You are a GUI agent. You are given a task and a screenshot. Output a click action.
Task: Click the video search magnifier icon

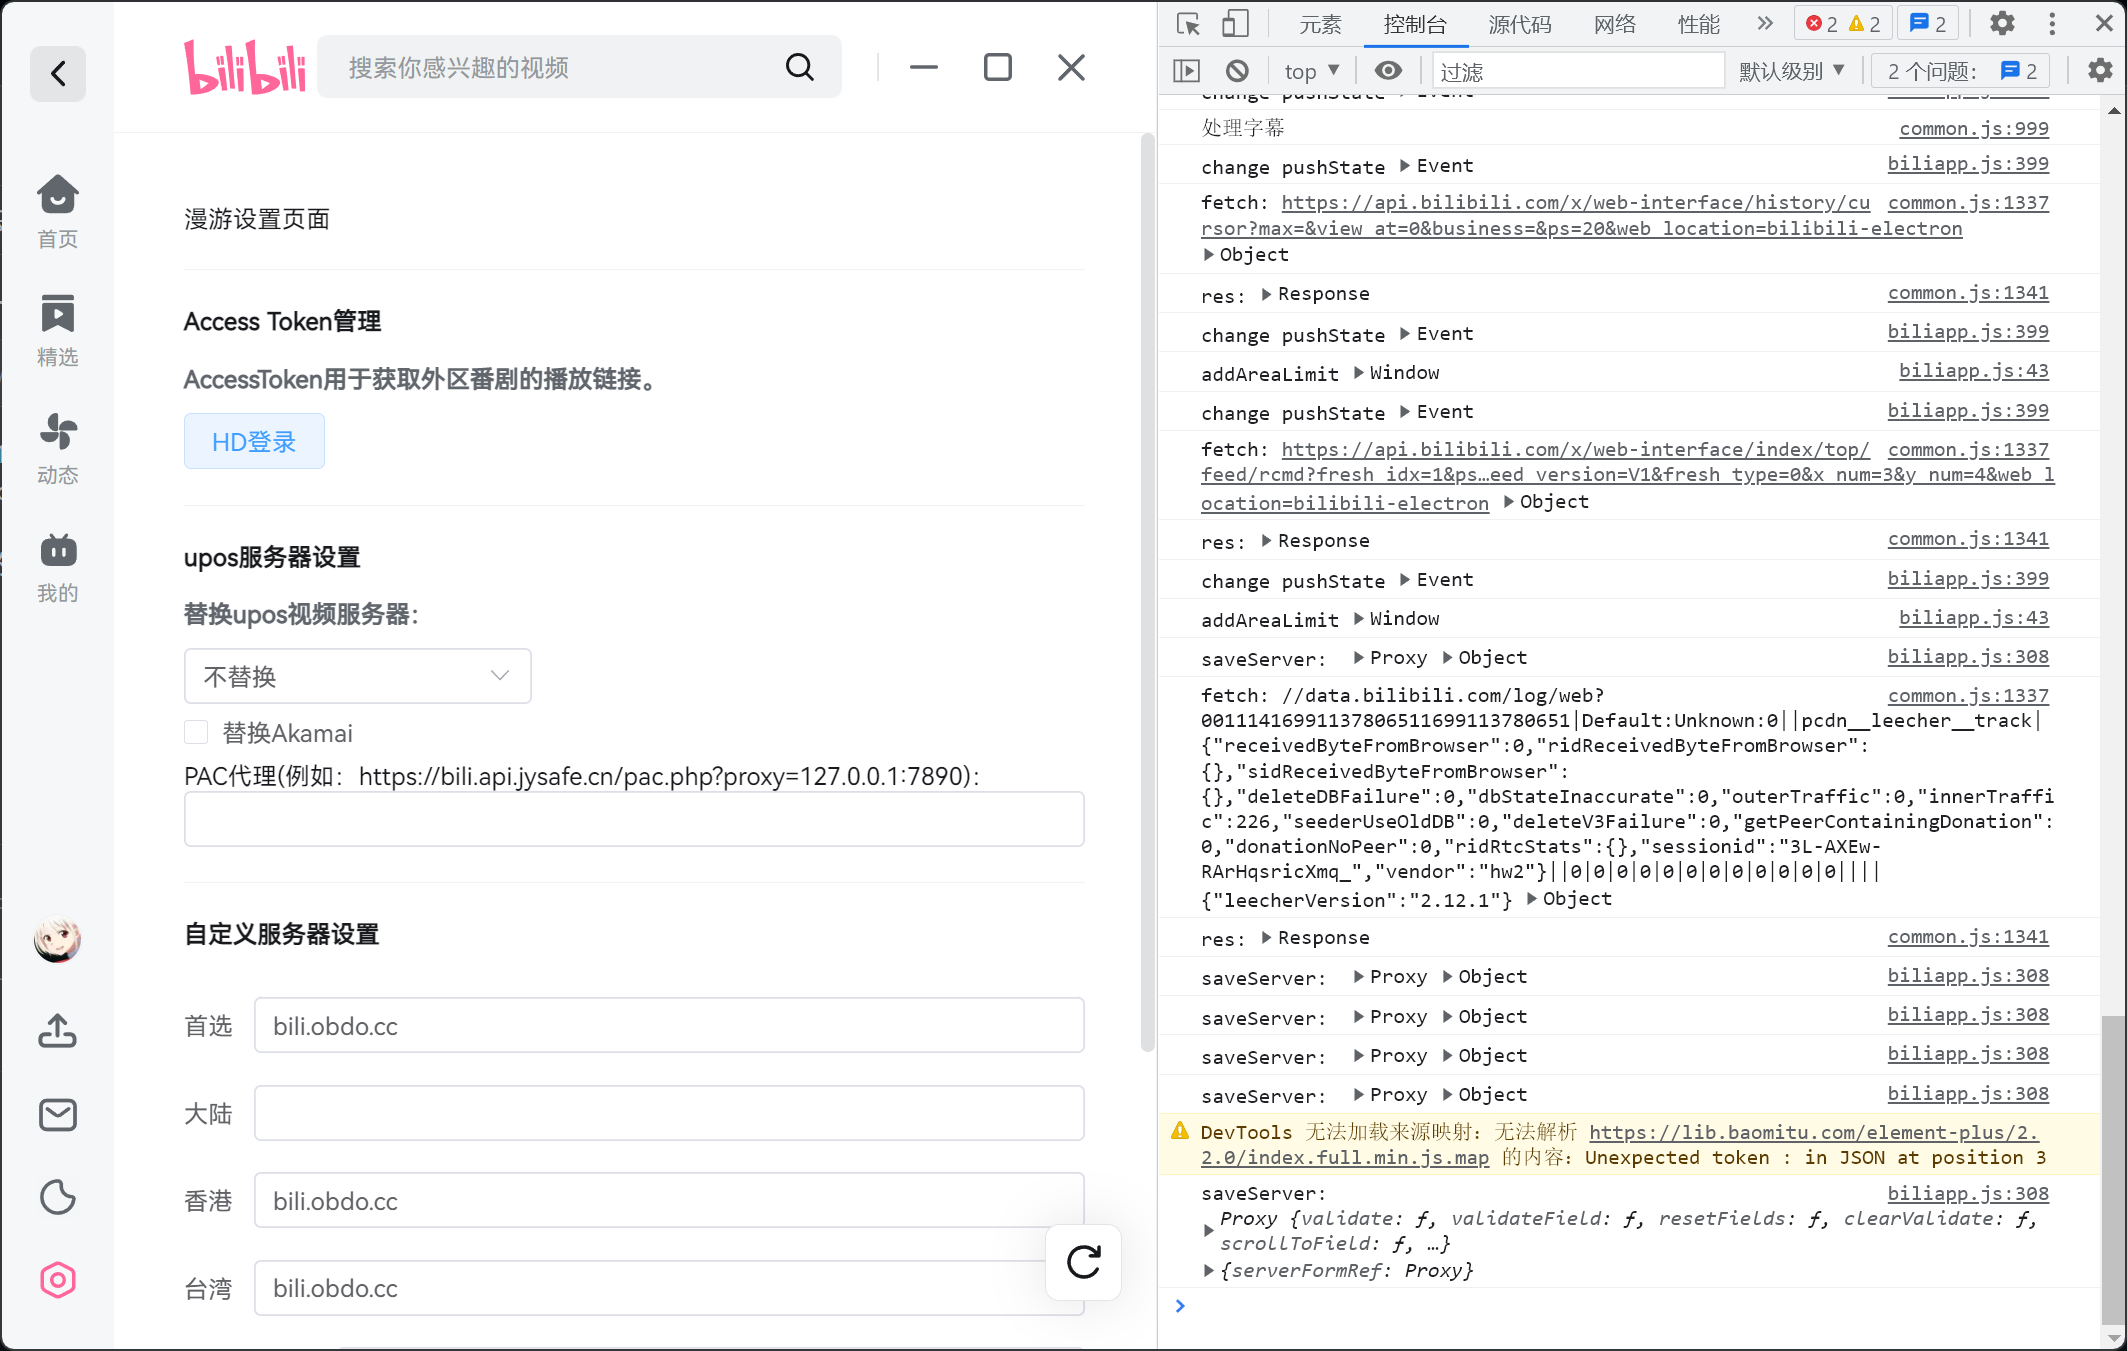click(x=798, y=67)
